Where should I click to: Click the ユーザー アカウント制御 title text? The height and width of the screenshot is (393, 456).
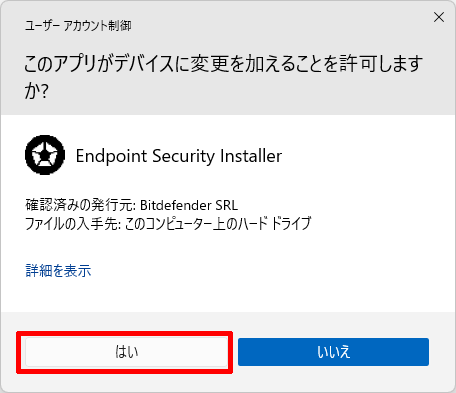coord(78,25)
